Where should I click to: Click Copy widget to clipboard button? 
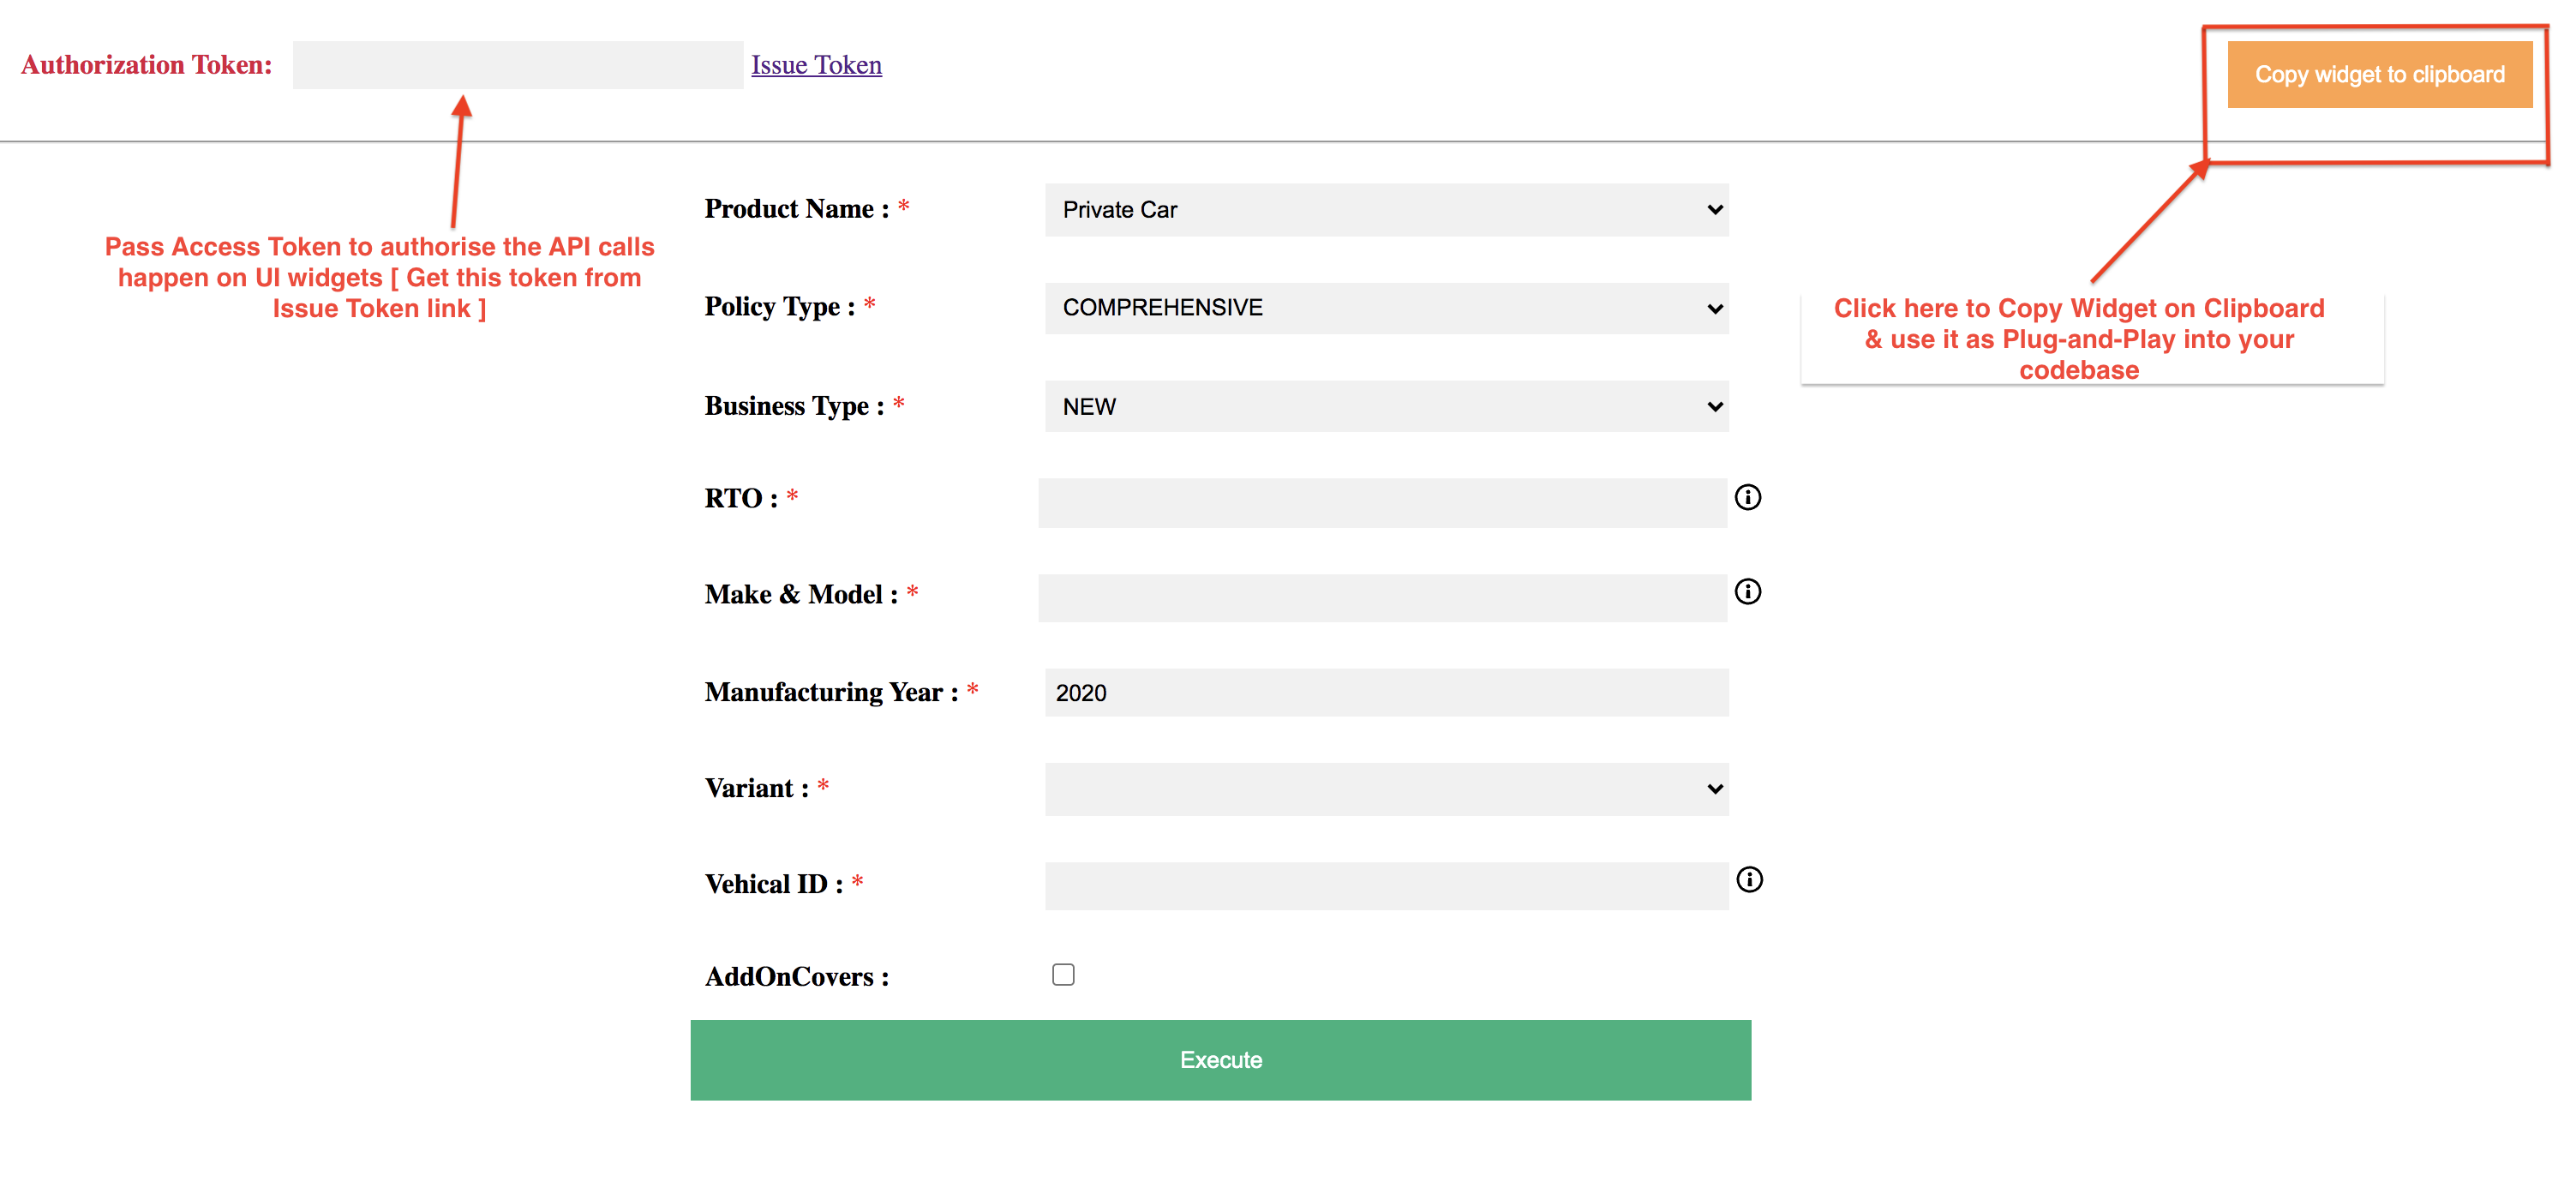2379,75
